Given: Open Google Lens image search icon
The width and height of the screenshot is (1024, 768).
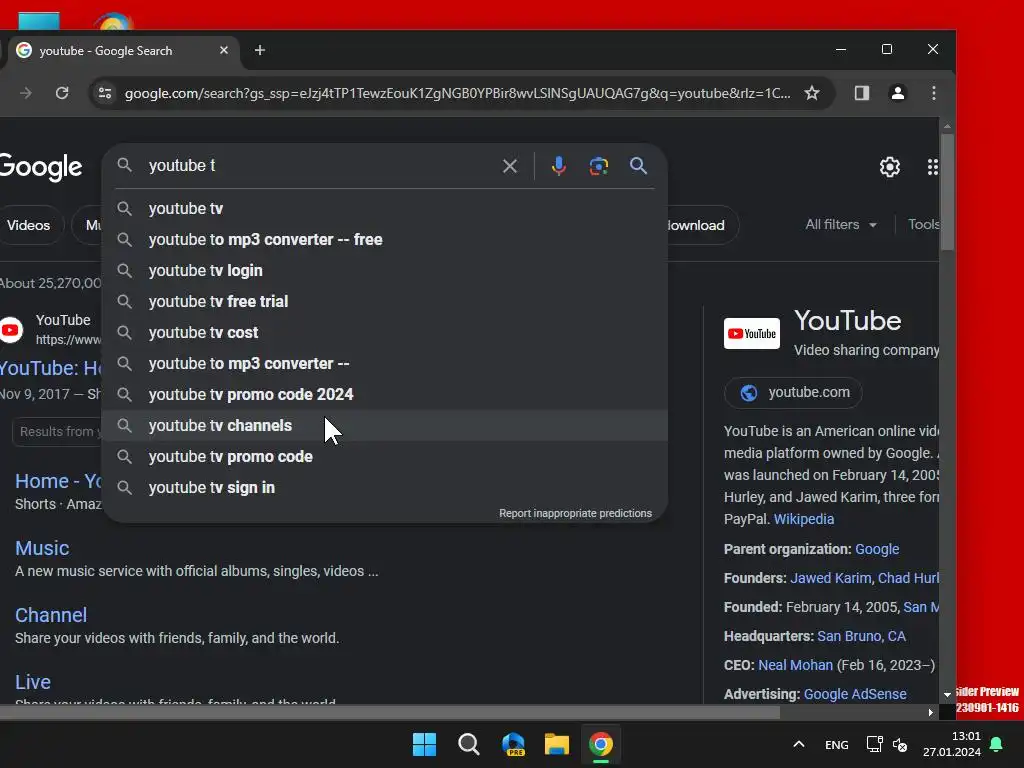Looking at the screenshot, I should [x=598, y=166].
